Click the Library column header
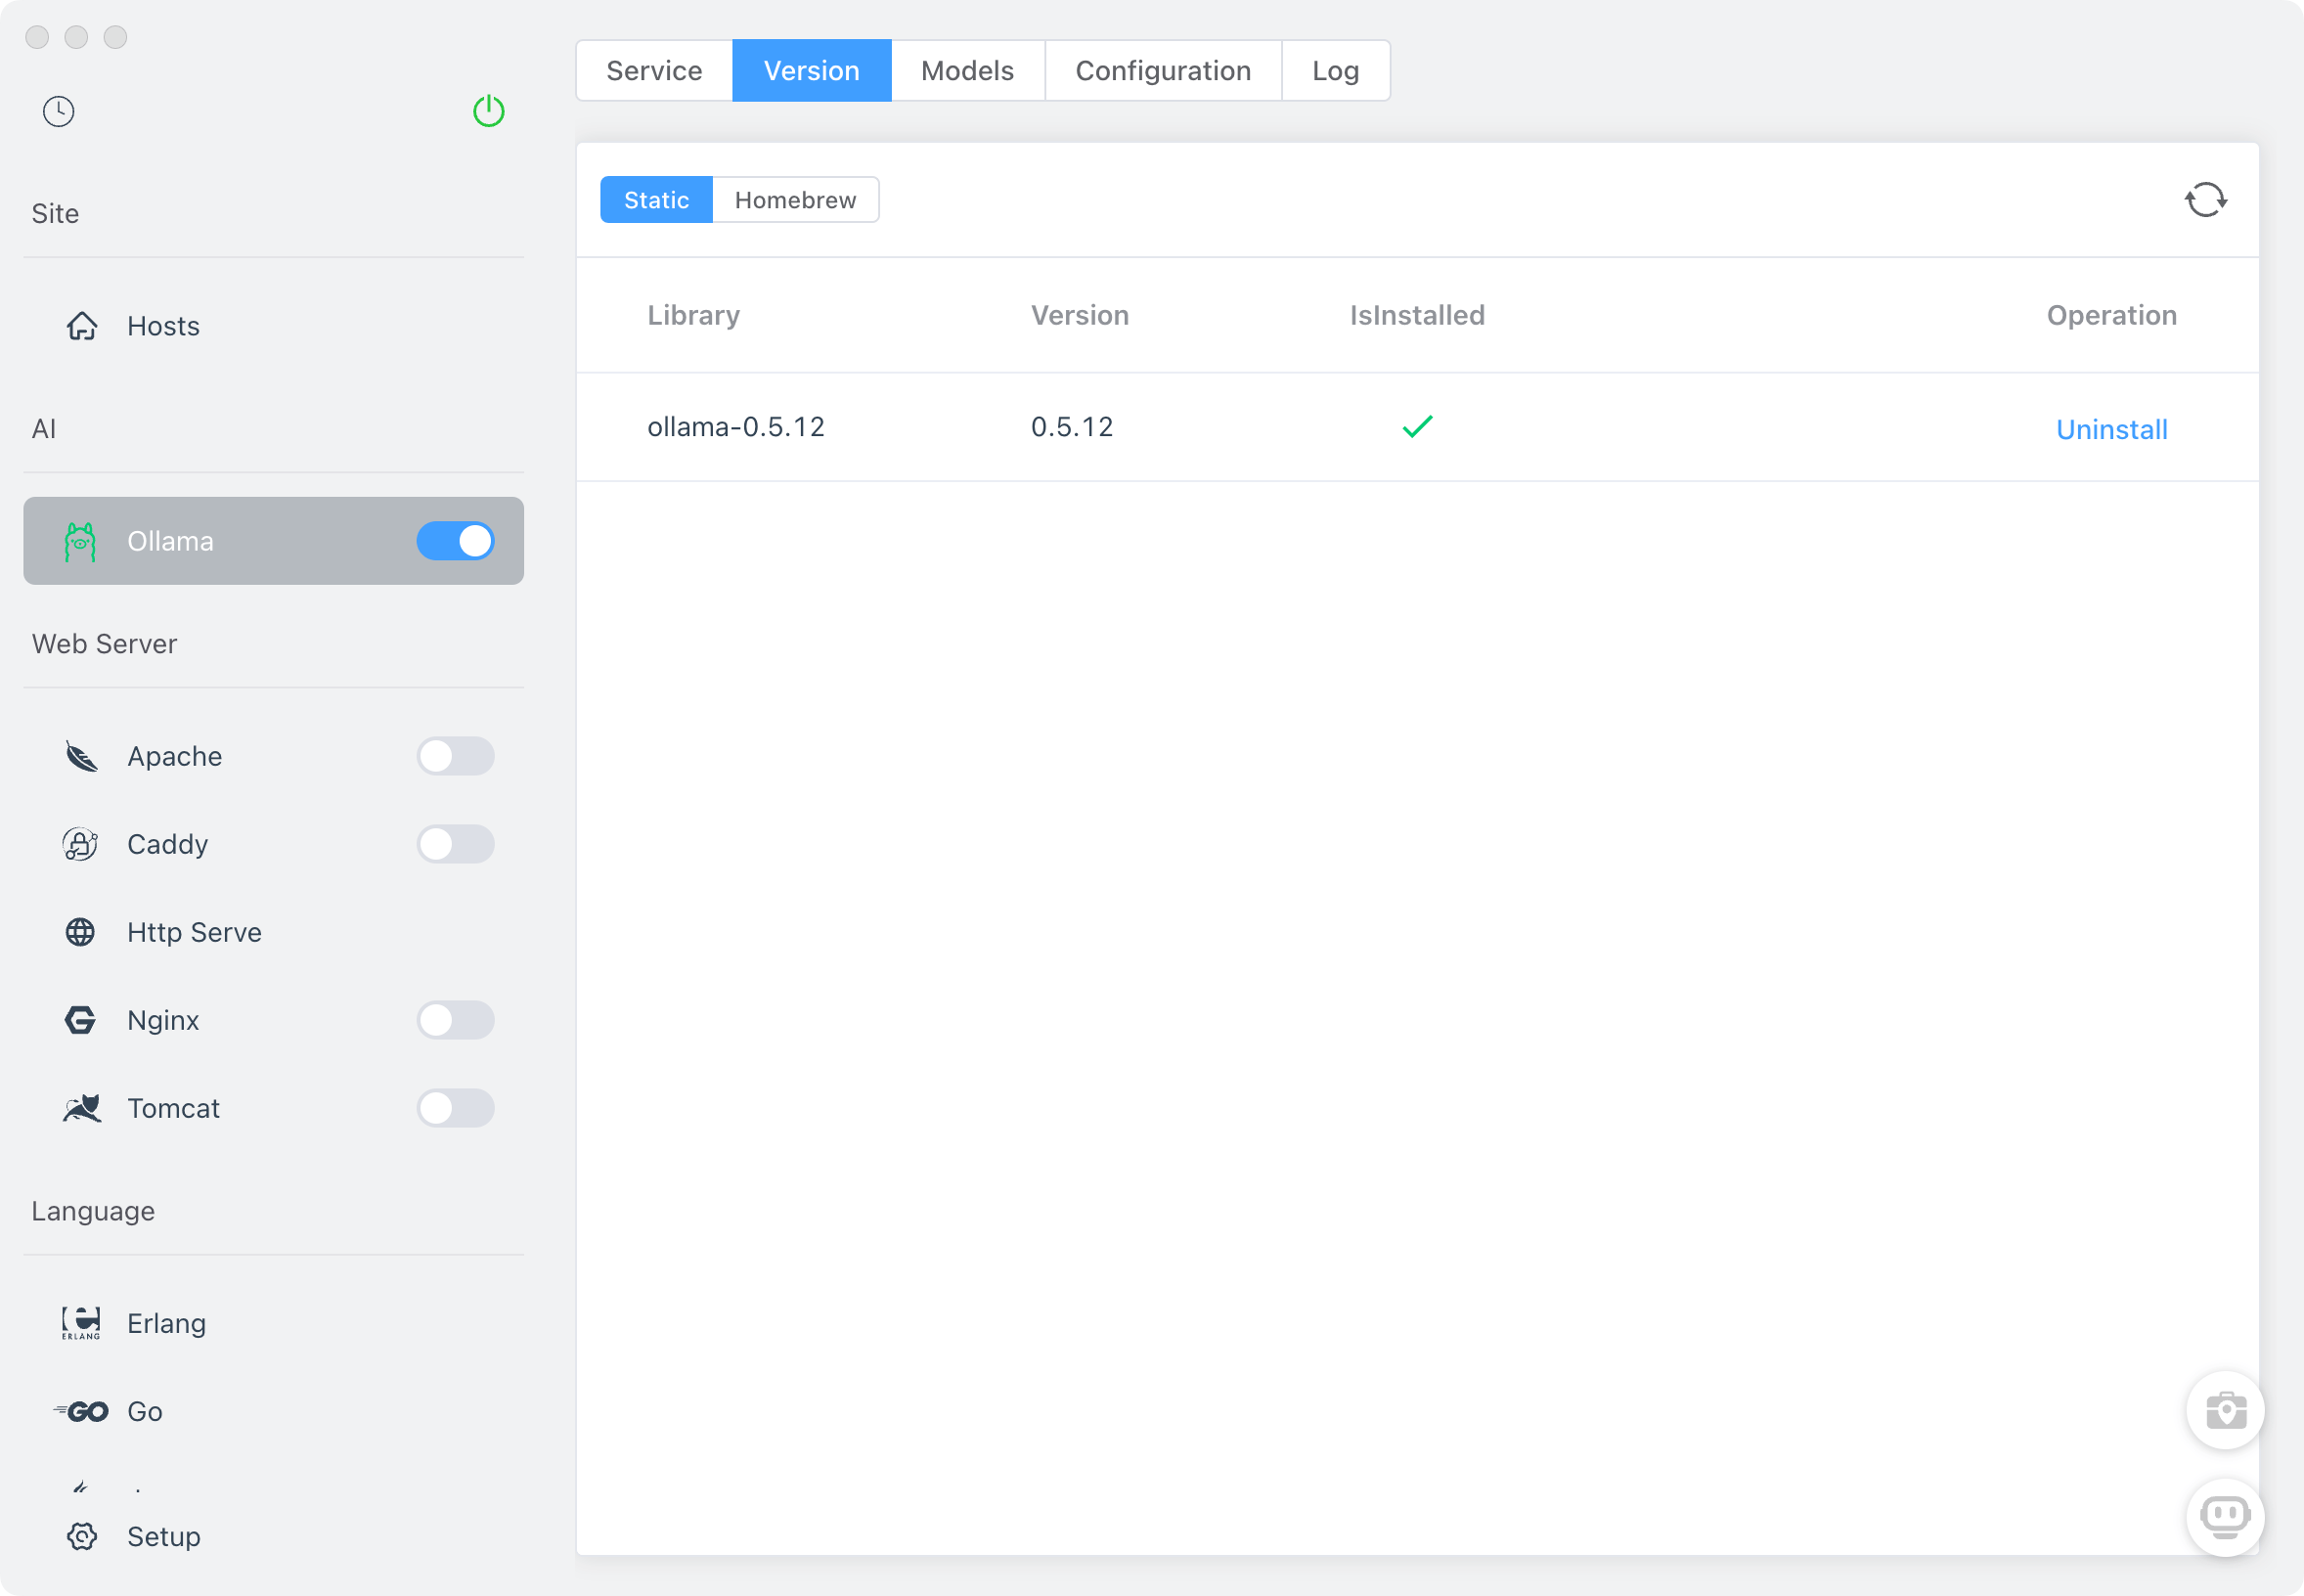This screenshot has height=1596, width=2304. [x=693, y=315]
